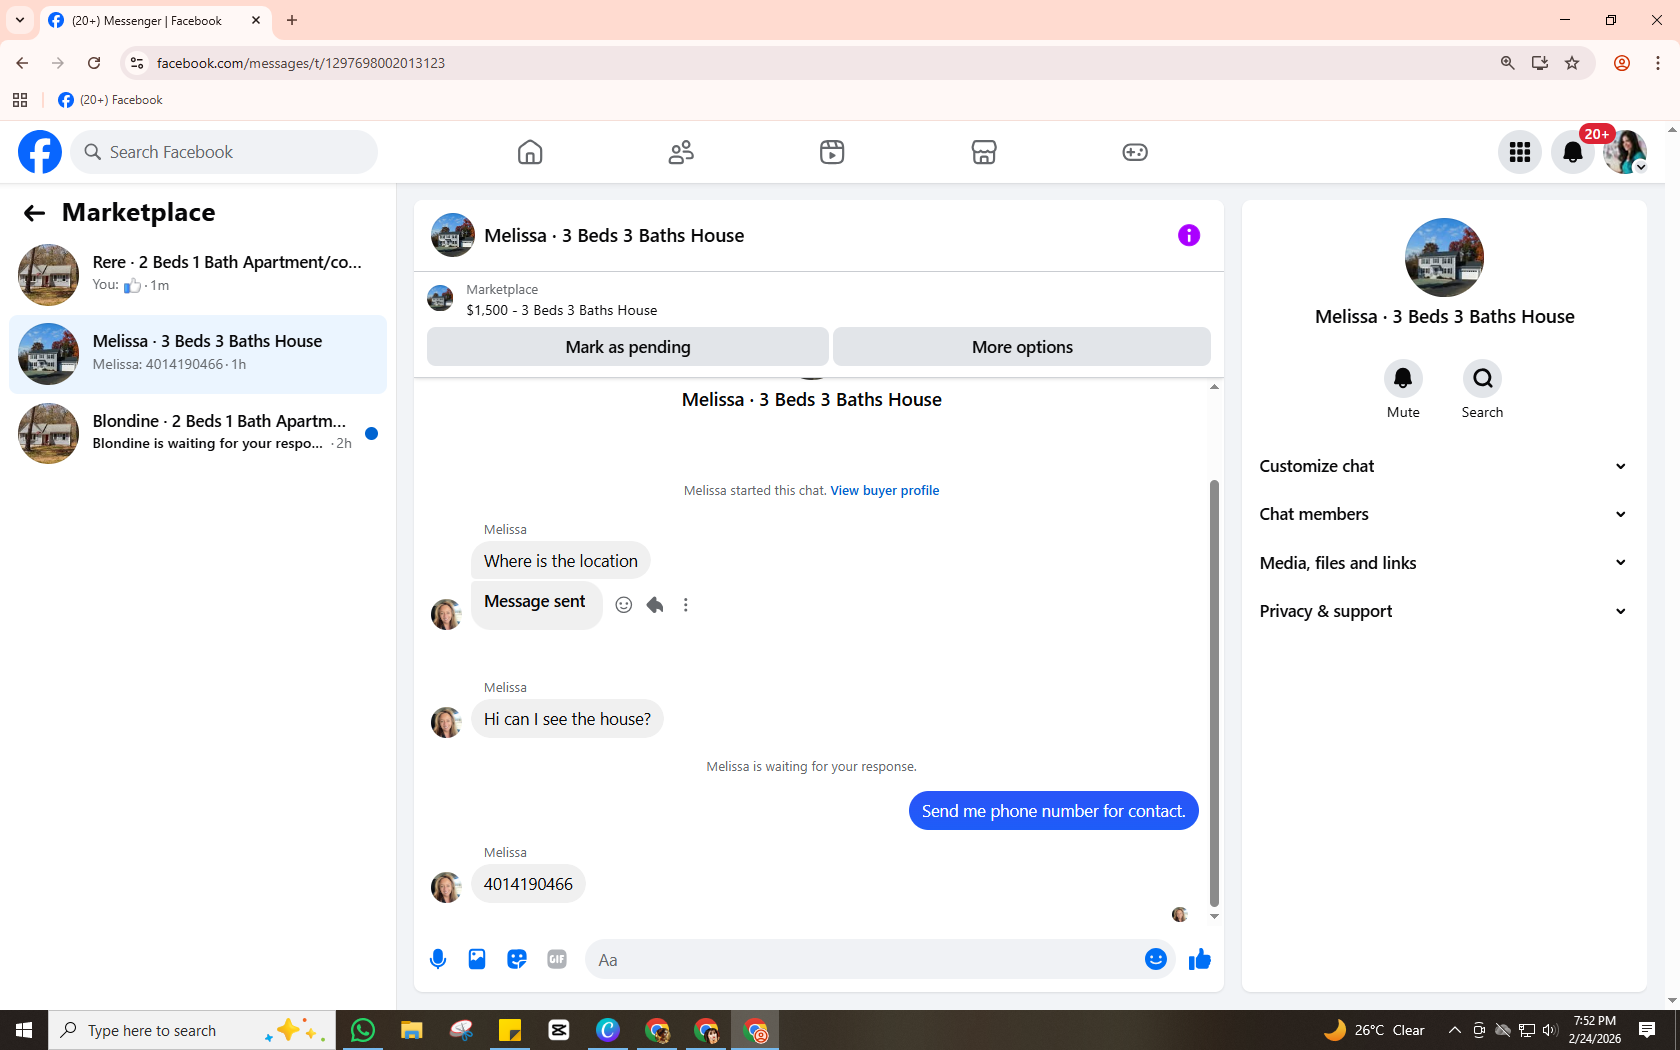This screenshot has height=1050, width=1680.
Task: Click the chat scroll down arrow
Action: point(1214,916)
